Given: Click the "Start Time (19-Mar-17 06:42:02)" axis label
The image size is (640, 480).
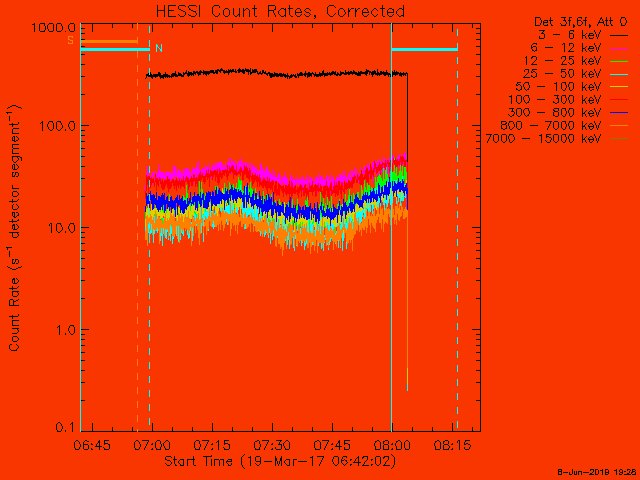Looking at the screenshot, I should click(x=280, y=462).
